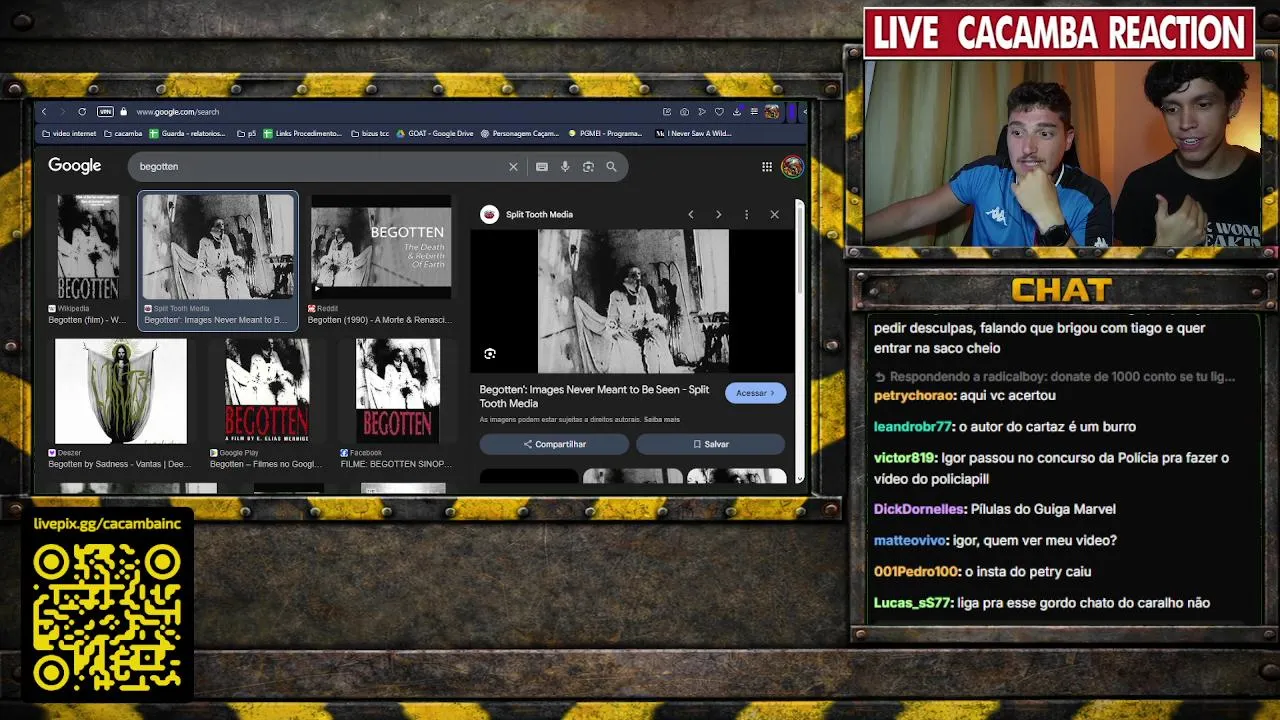This screenshot has width=1280, height=720.
Task: Open the downloads icon in browser toolbar
Action: coord(737,112)
